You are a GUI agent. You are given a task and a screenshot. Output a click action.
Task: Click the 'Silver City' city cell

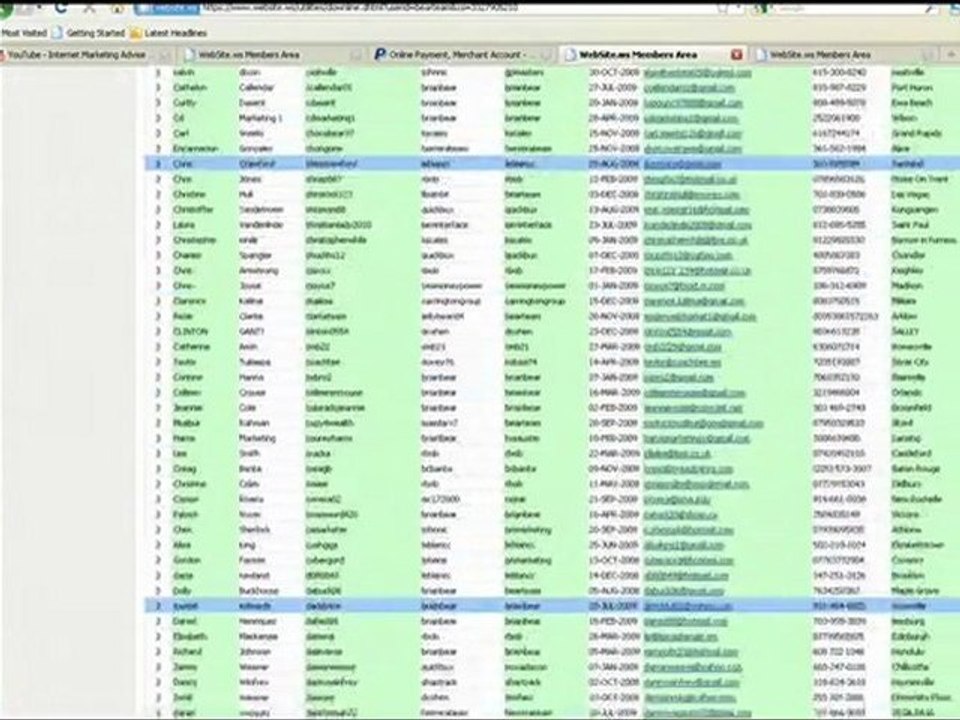910,362
